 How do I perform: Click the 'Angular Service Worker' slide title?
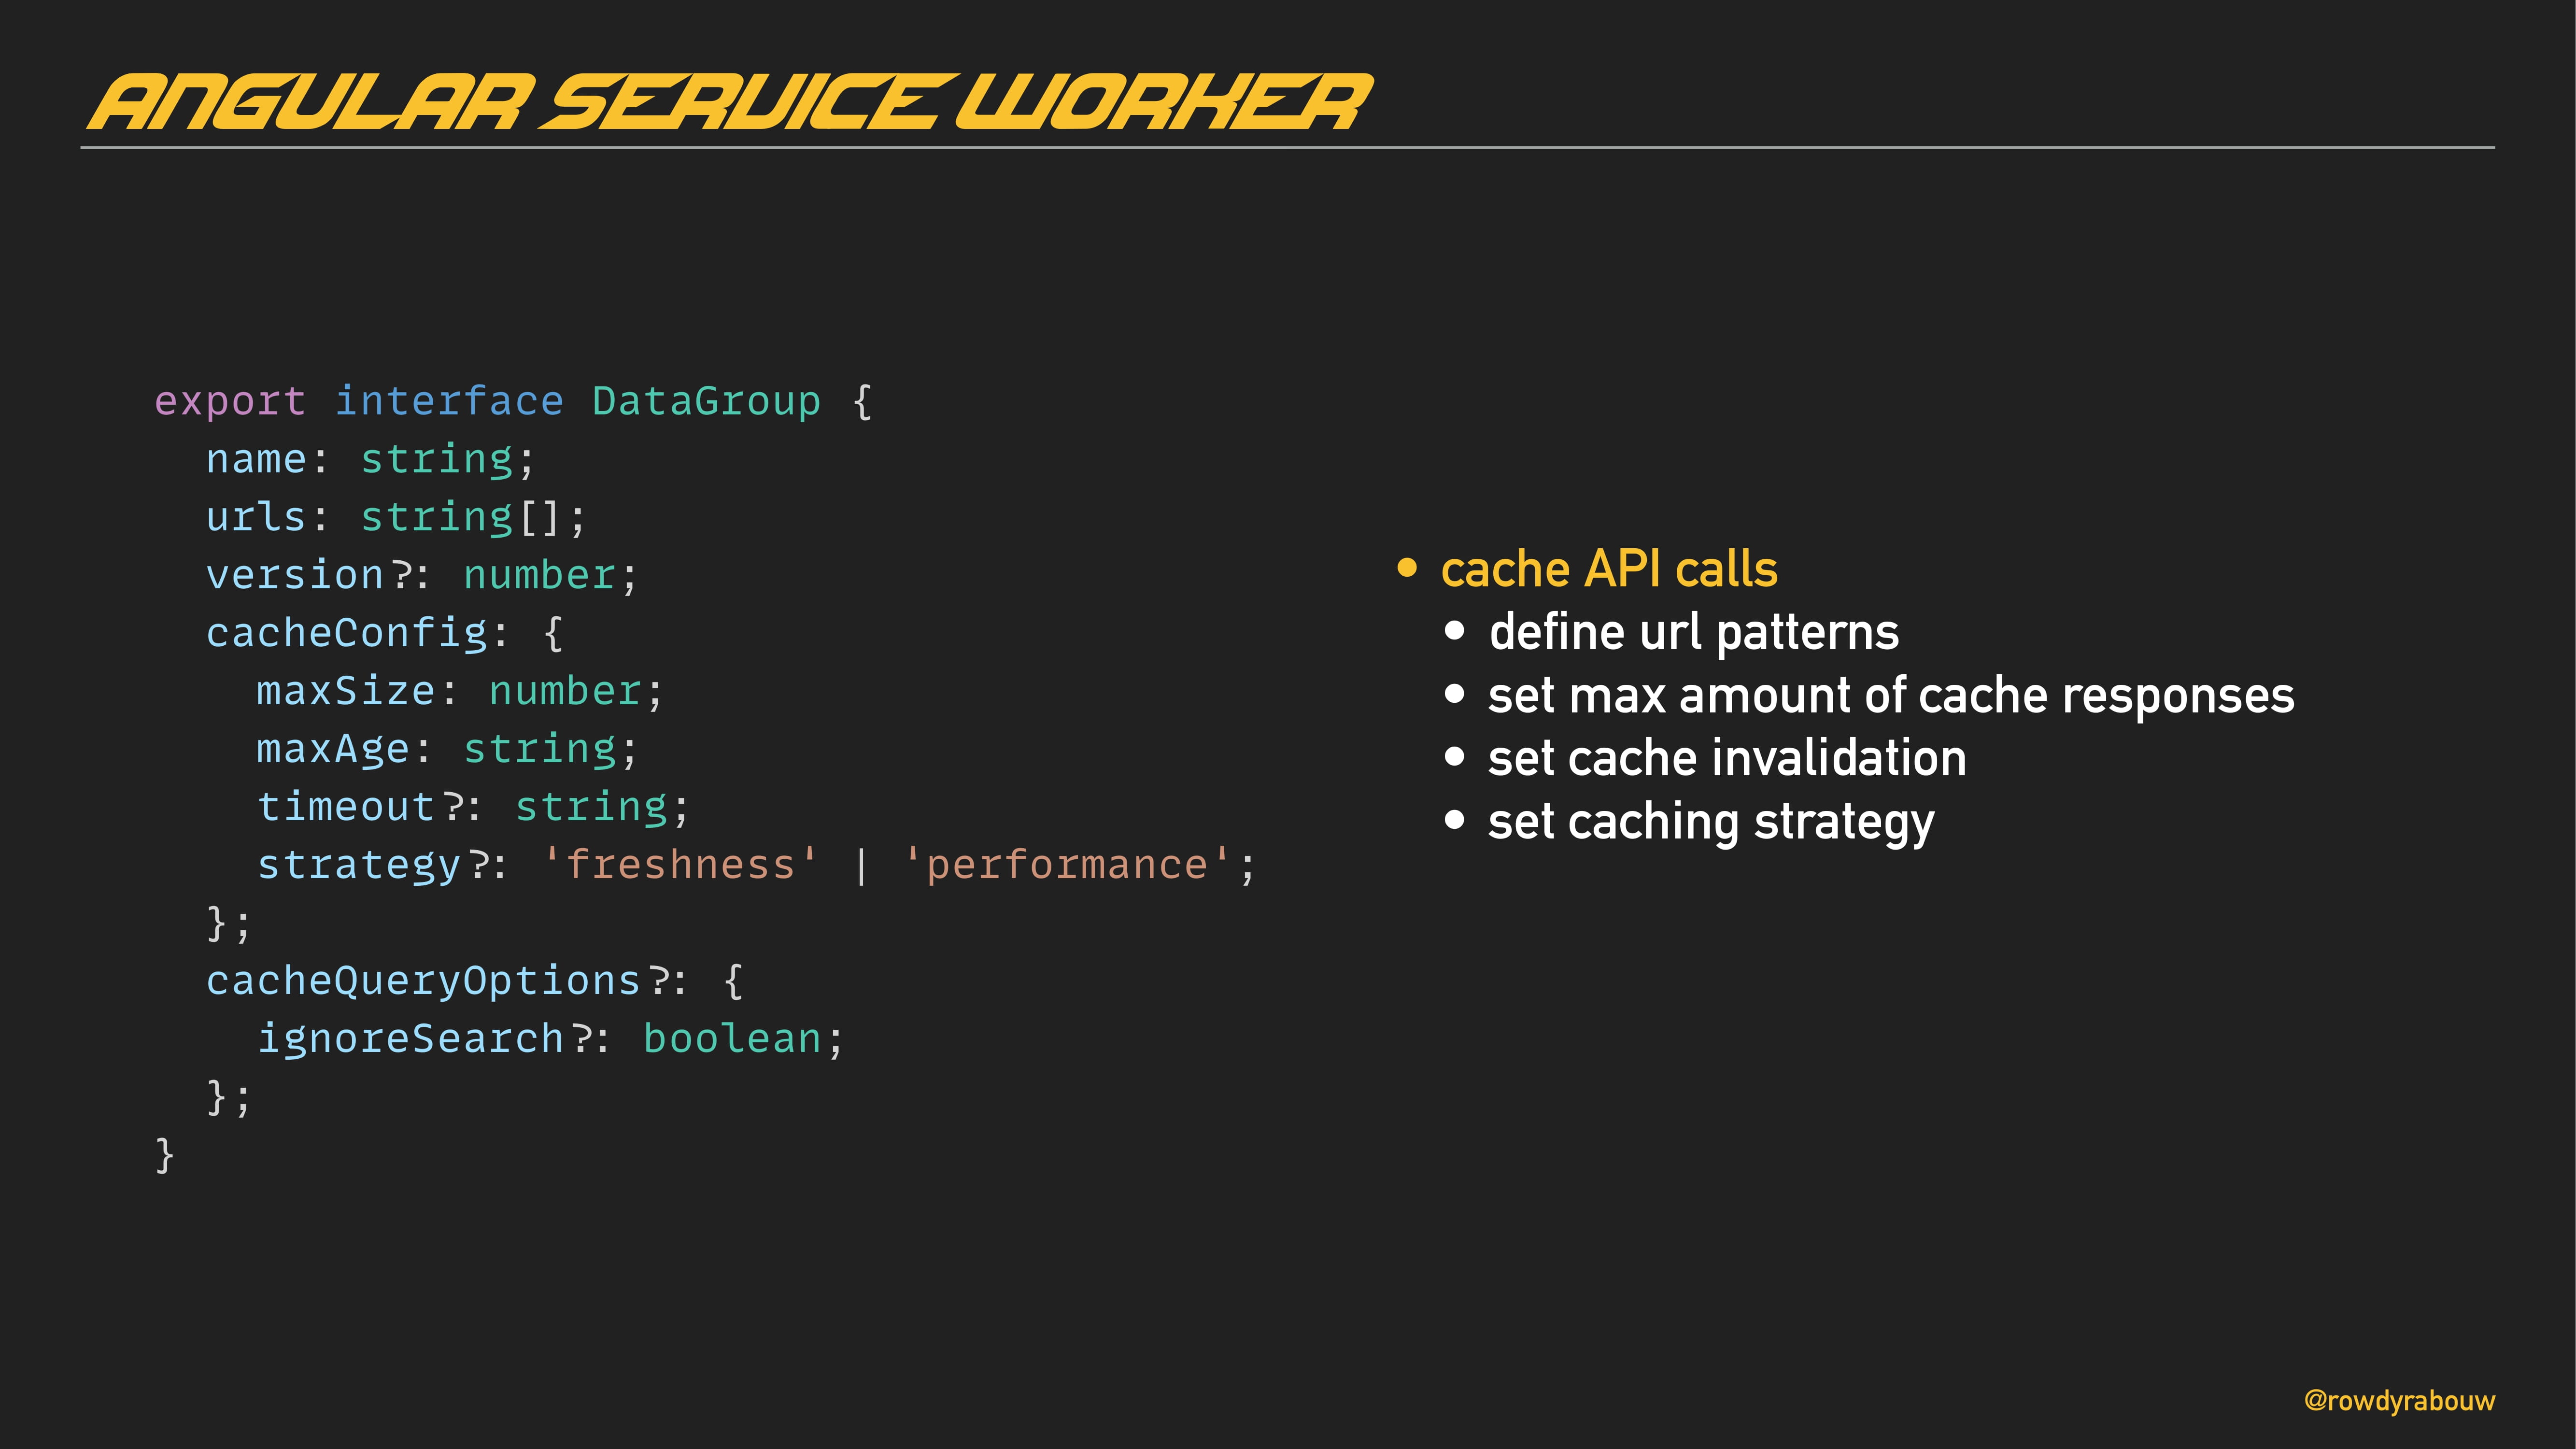click(730, 102)
